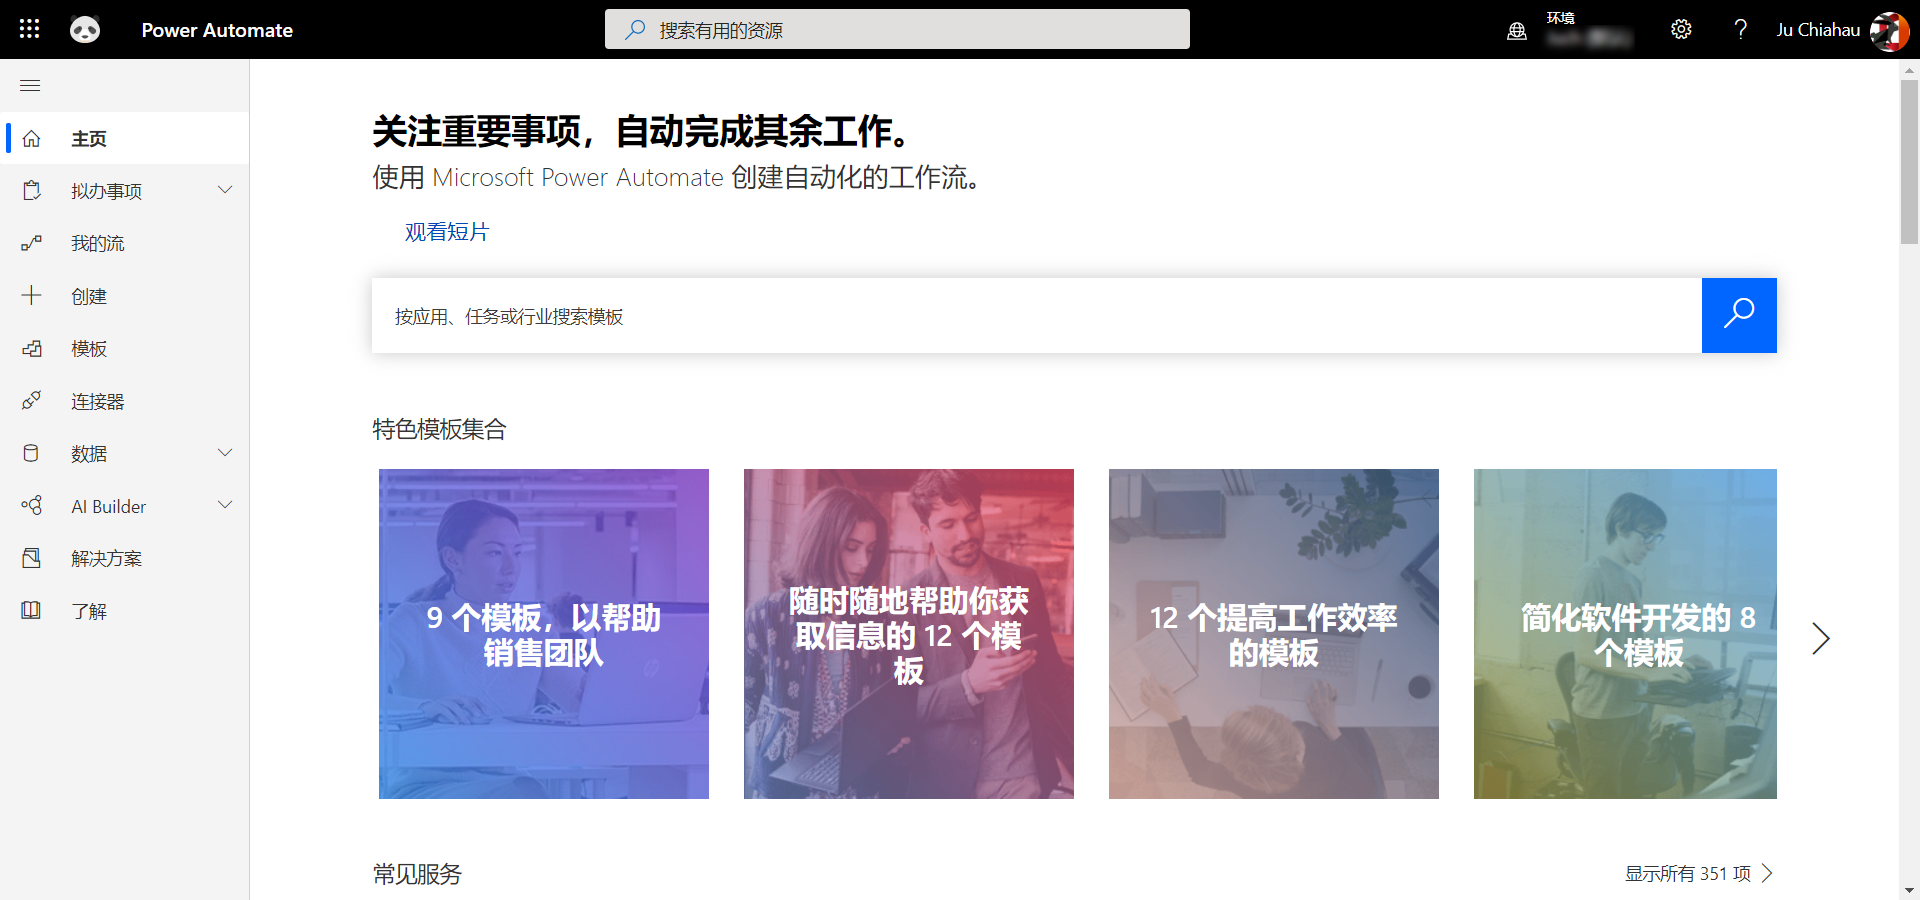Collapse the left navigation hamburger menu

point(30,86)
